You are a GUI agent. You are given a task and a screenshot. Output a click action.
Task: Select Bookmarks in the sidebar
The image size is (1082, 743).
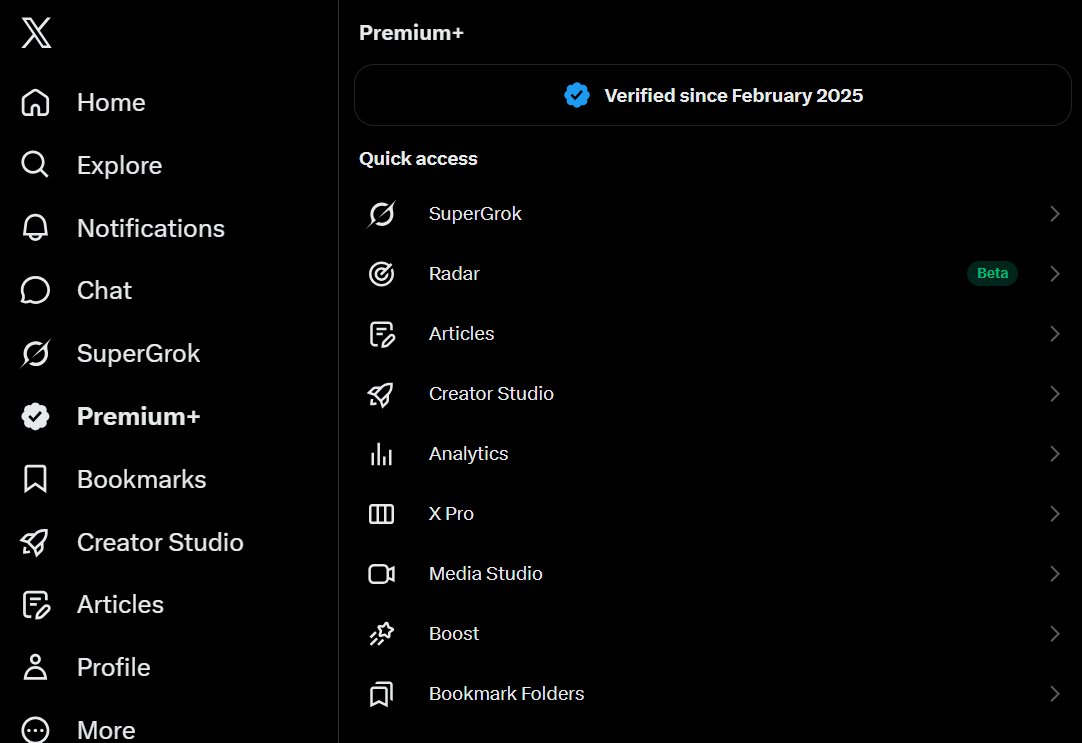[141, 479]
